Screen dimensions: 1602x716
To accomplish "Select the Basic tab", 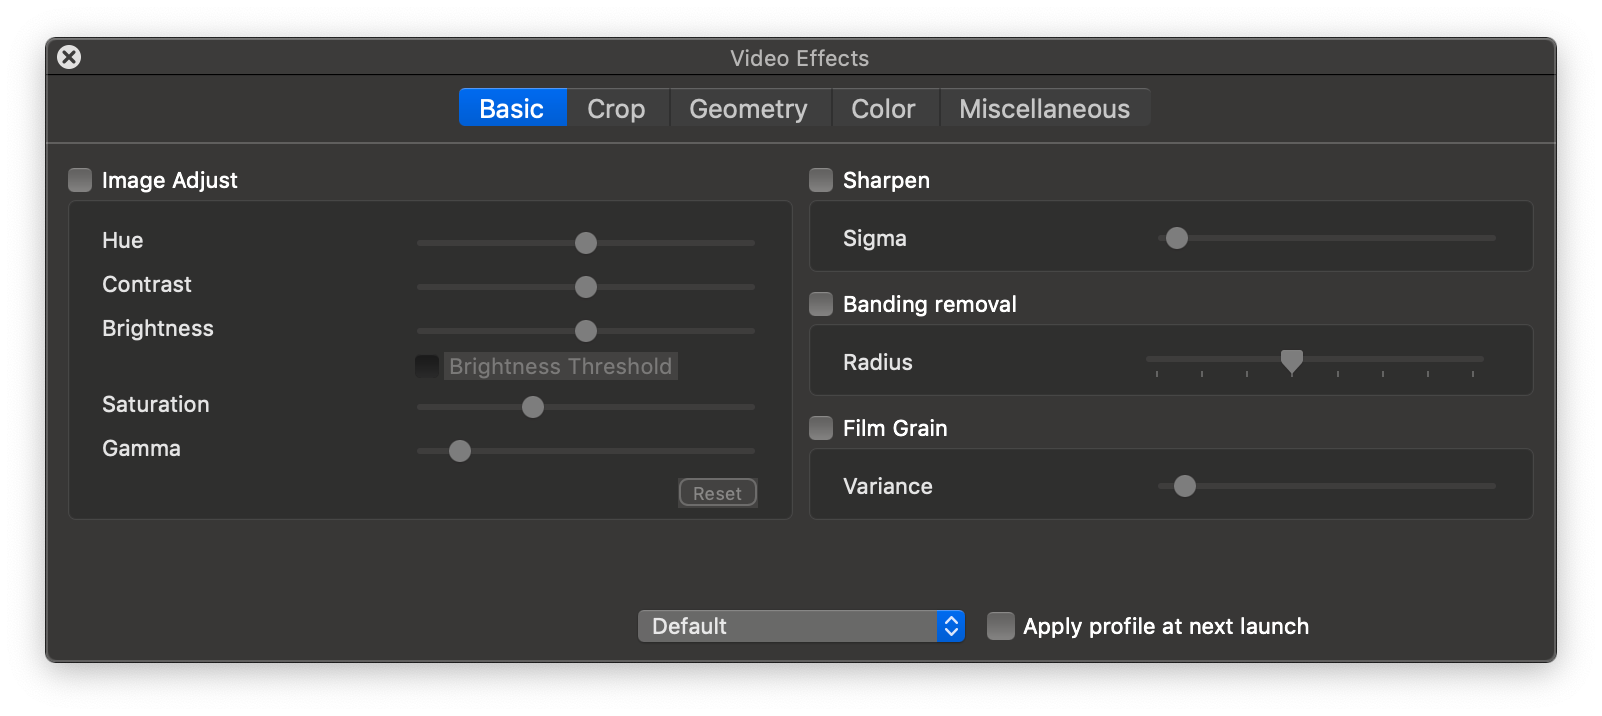I will [x=512, y=108].
